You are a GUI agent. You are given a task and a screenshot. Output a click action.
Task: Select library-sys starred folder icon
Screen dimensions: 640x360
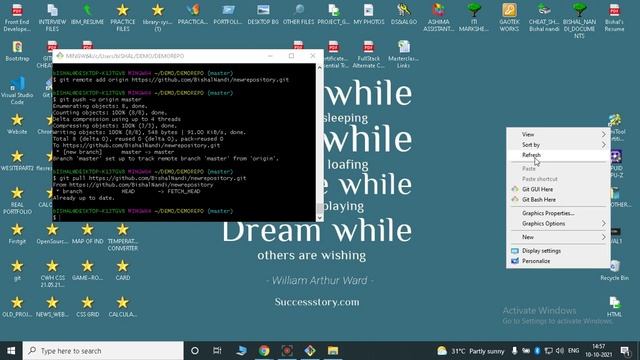click(x=158, y=17)
